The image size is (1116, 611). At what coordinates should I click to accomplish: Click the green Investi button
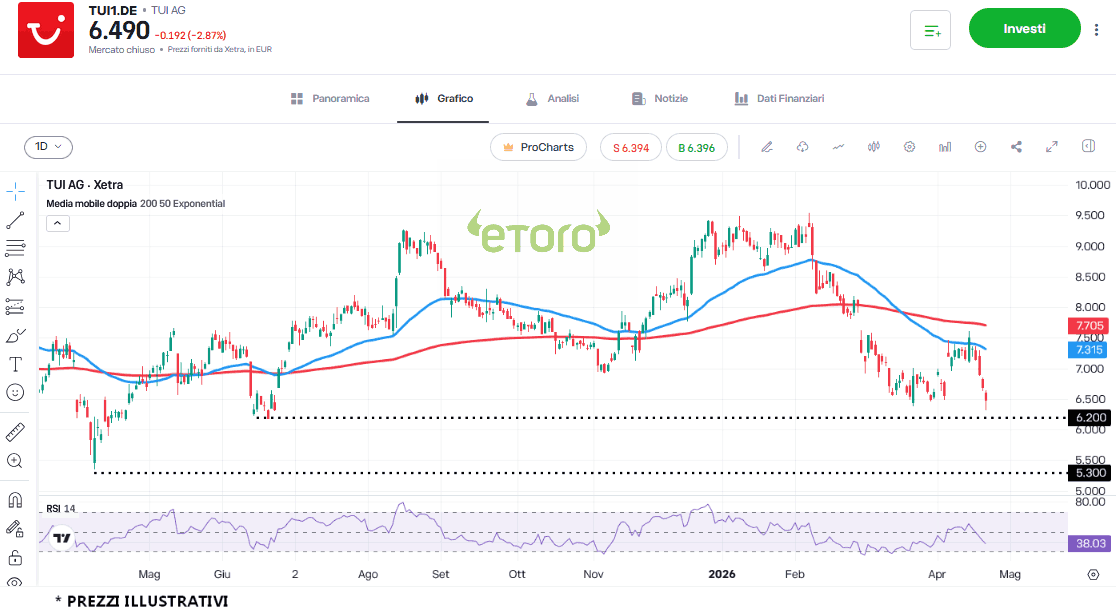pos(1024,29)
